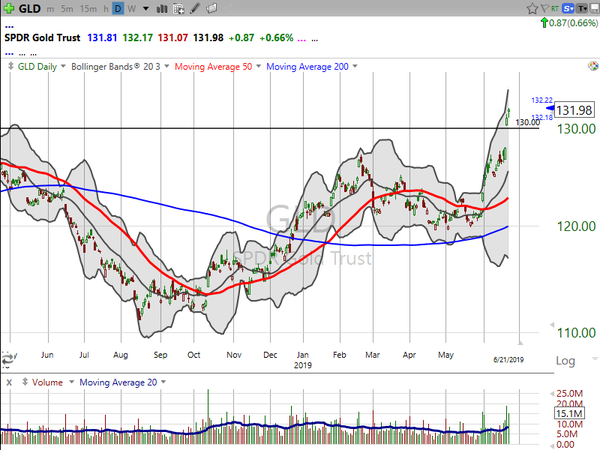
Task: Click the blue dots above SPDR Gold Trust
Action: pyautogui.click(x=9, y=27)
